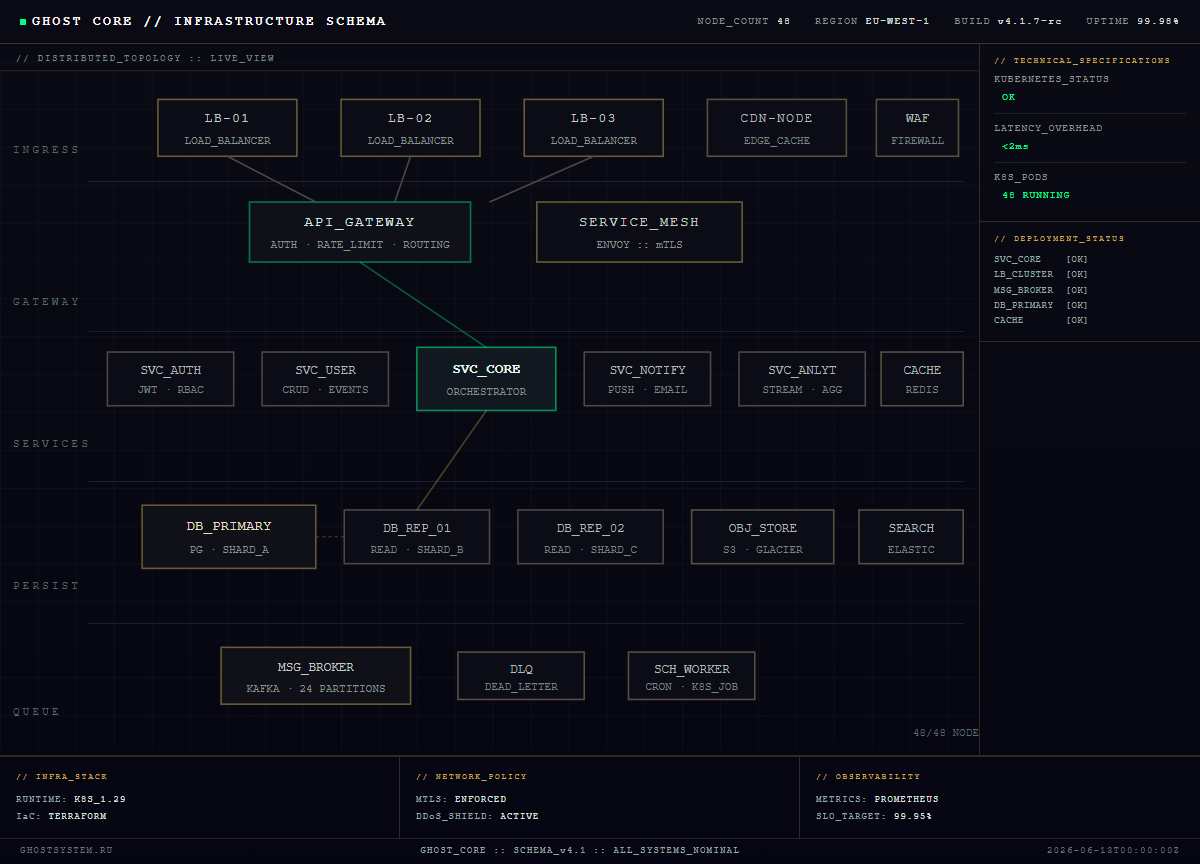Select the CACHE redis node
This screenshot has height=864, width=1200.
pos(922,379)
